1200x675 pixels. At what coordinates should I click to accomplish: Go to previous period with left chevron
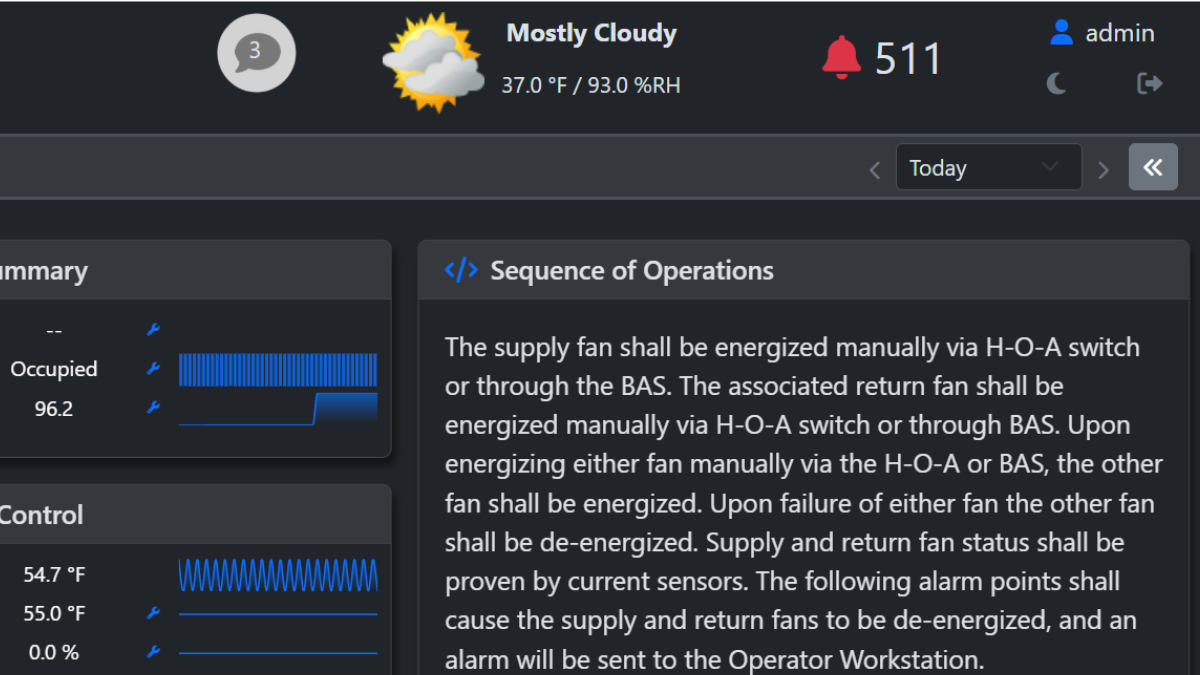coord(874,169)
